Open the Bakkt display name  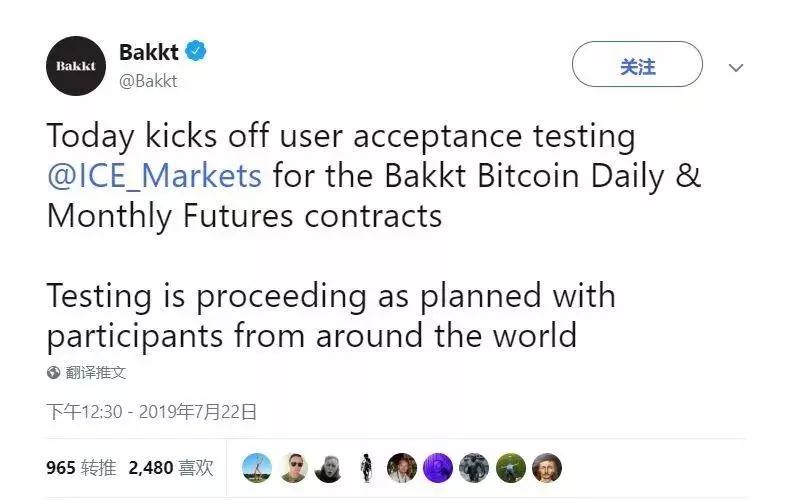[x=148, y=52]
